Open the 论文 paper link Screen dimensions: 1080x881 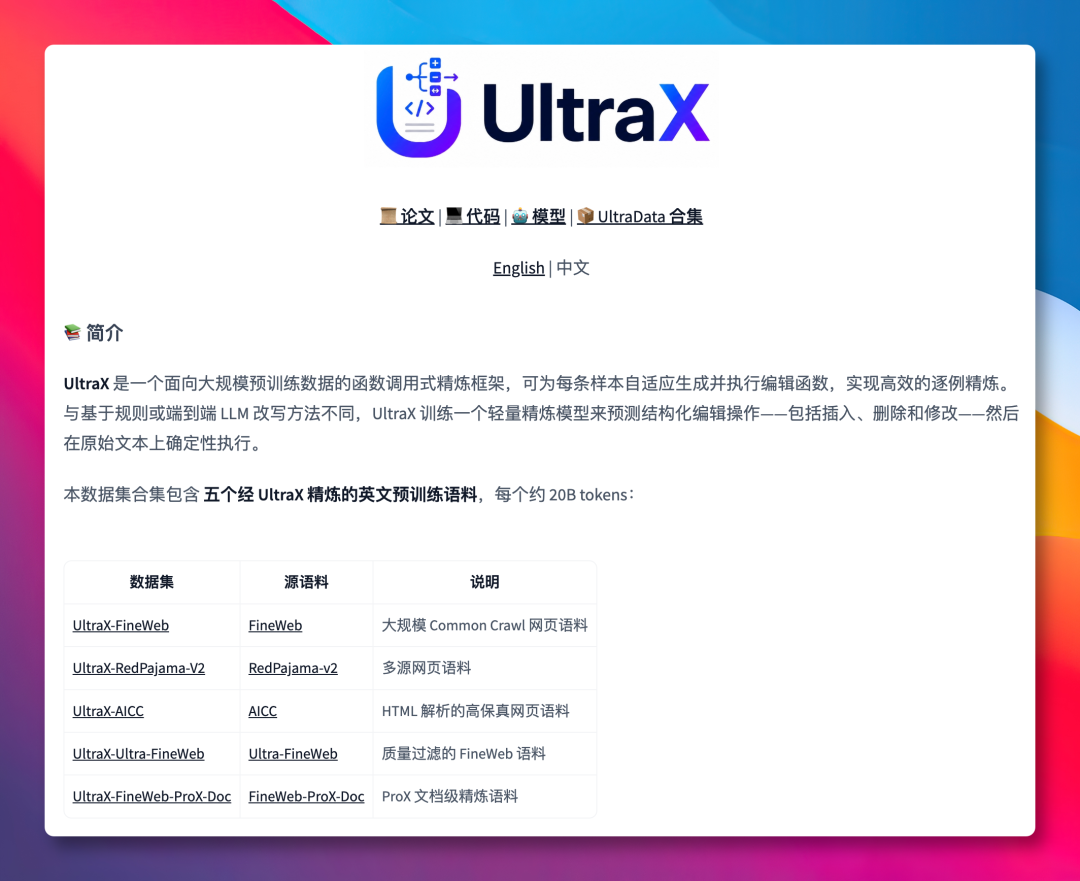tap(407, 216)
